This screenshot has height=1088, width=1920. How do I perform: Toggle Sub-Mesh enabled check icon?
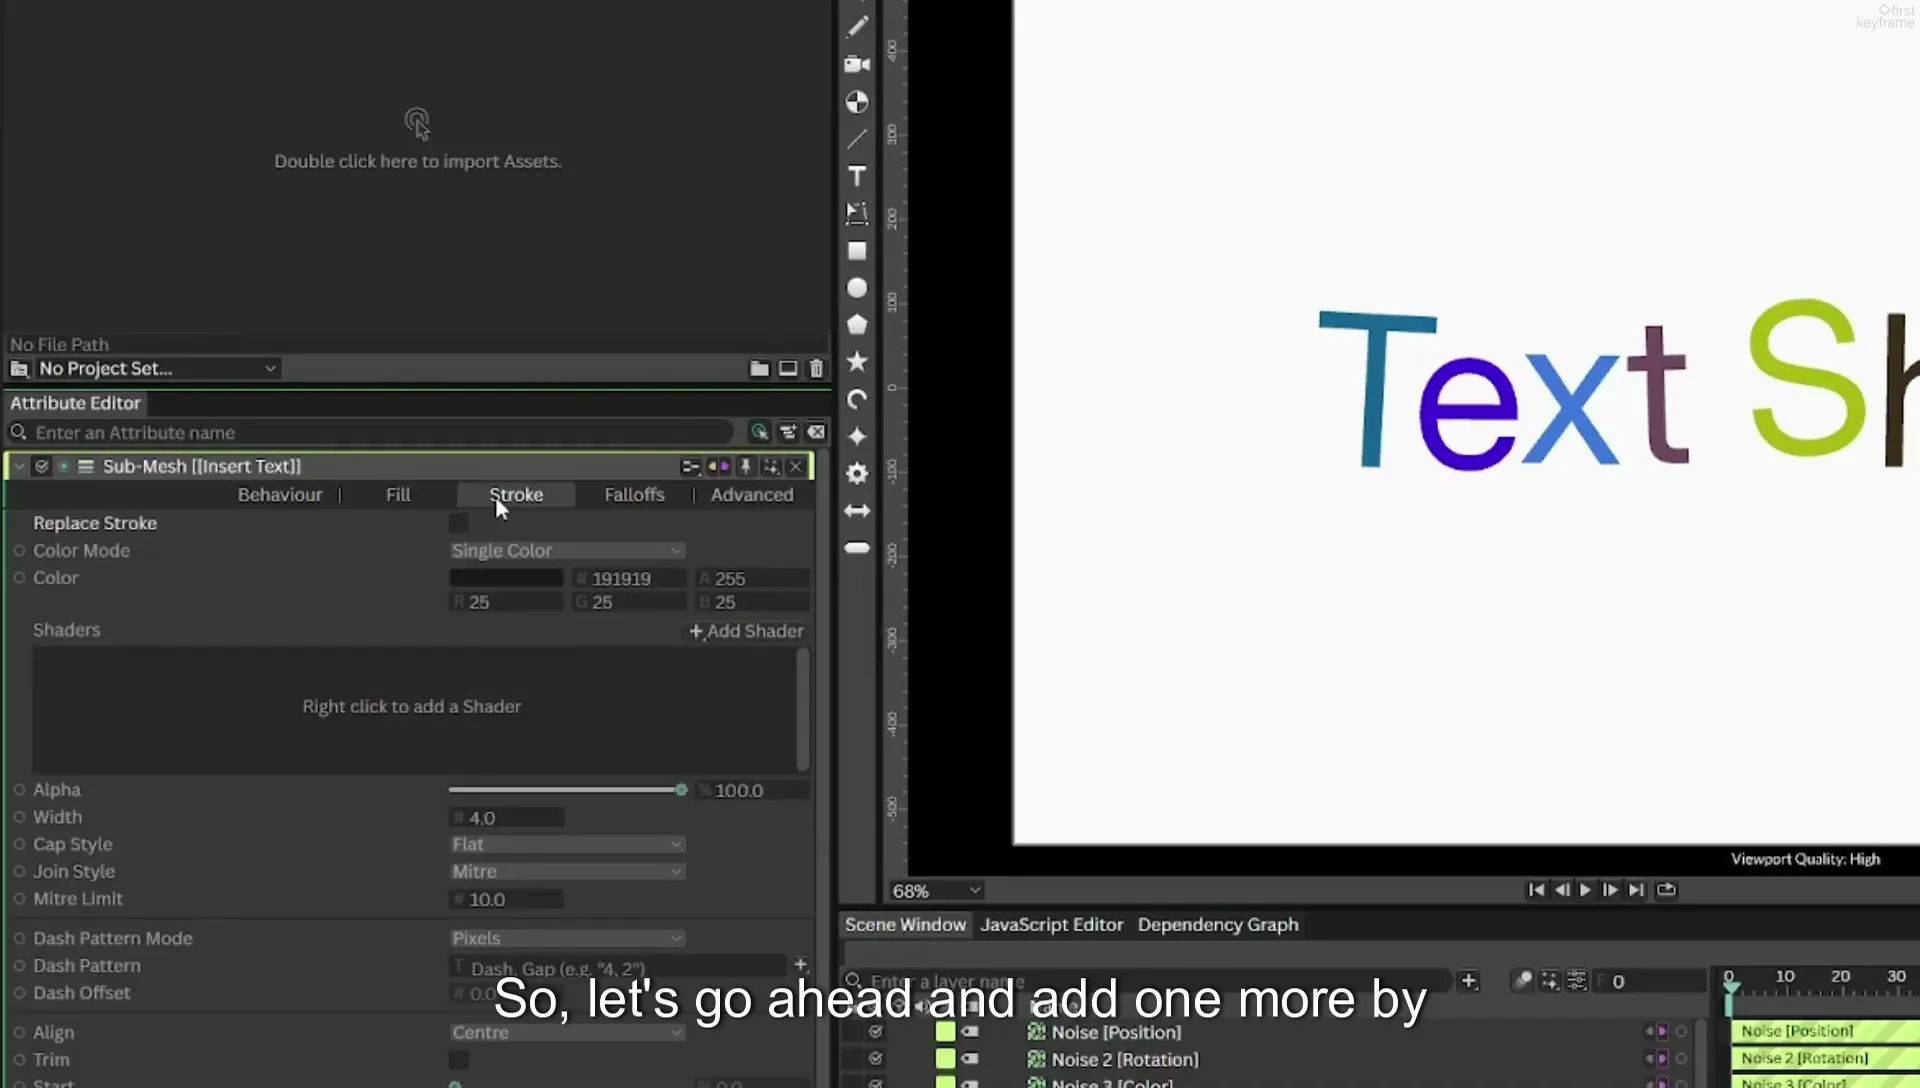(41, 467)
